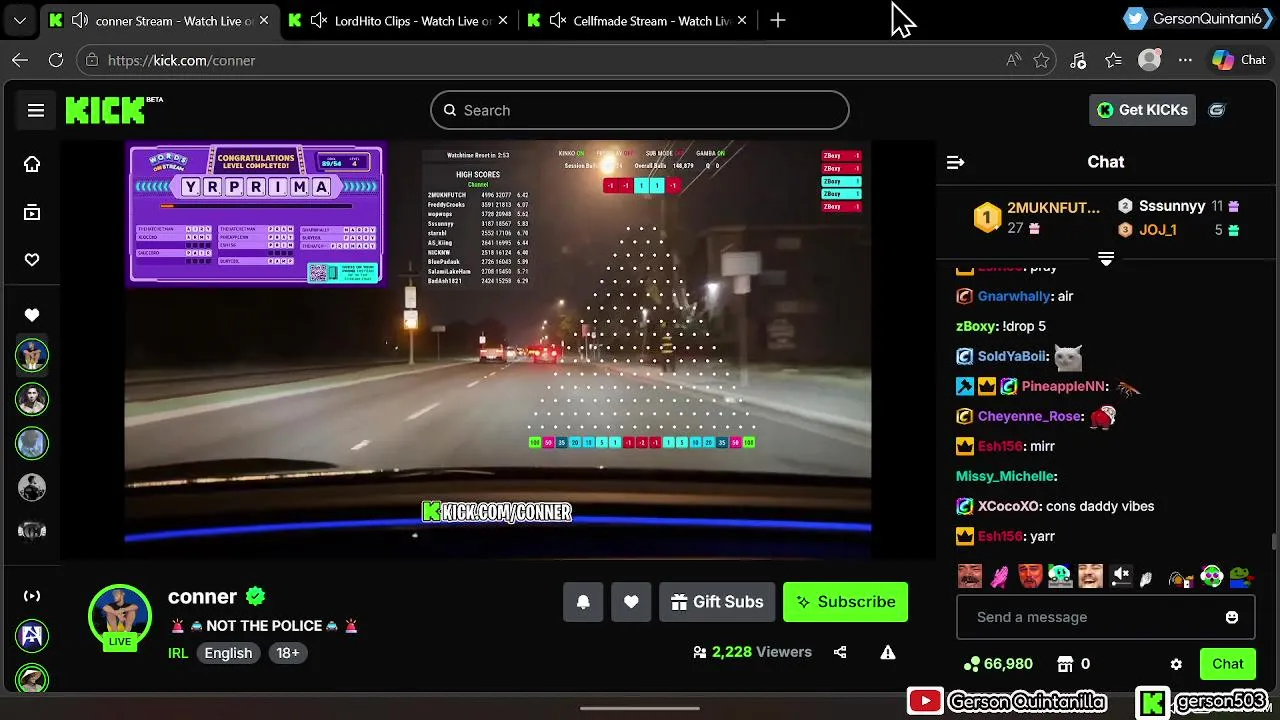Share the stream
The image size is (1280, 720).
(x=840, y=652)
